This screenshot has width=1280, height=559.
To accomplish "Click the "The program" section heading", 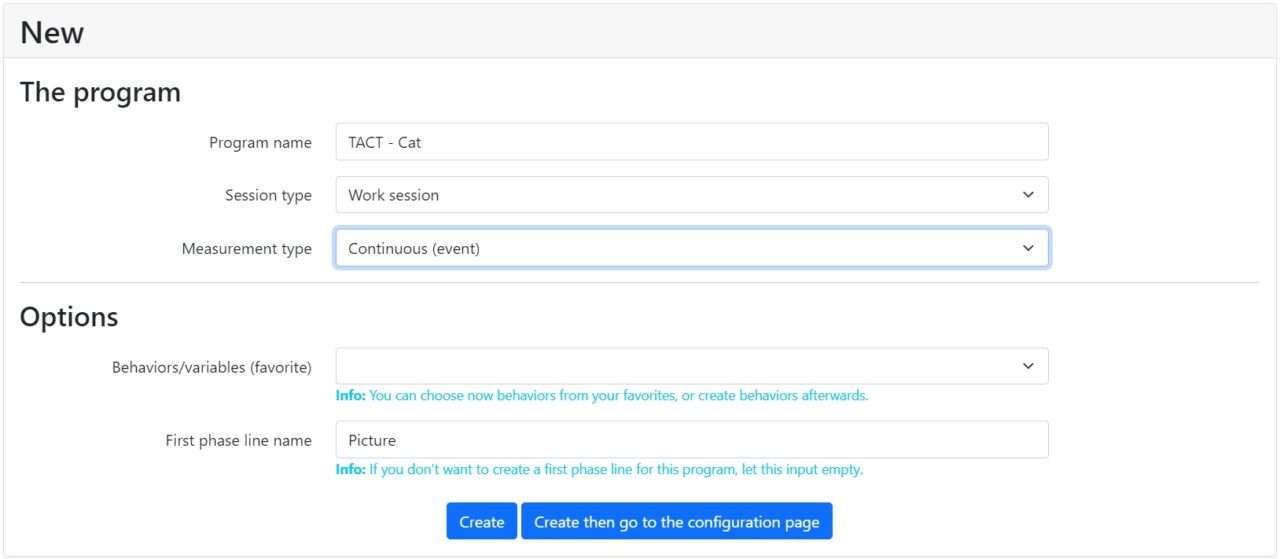I will point(100,92).
